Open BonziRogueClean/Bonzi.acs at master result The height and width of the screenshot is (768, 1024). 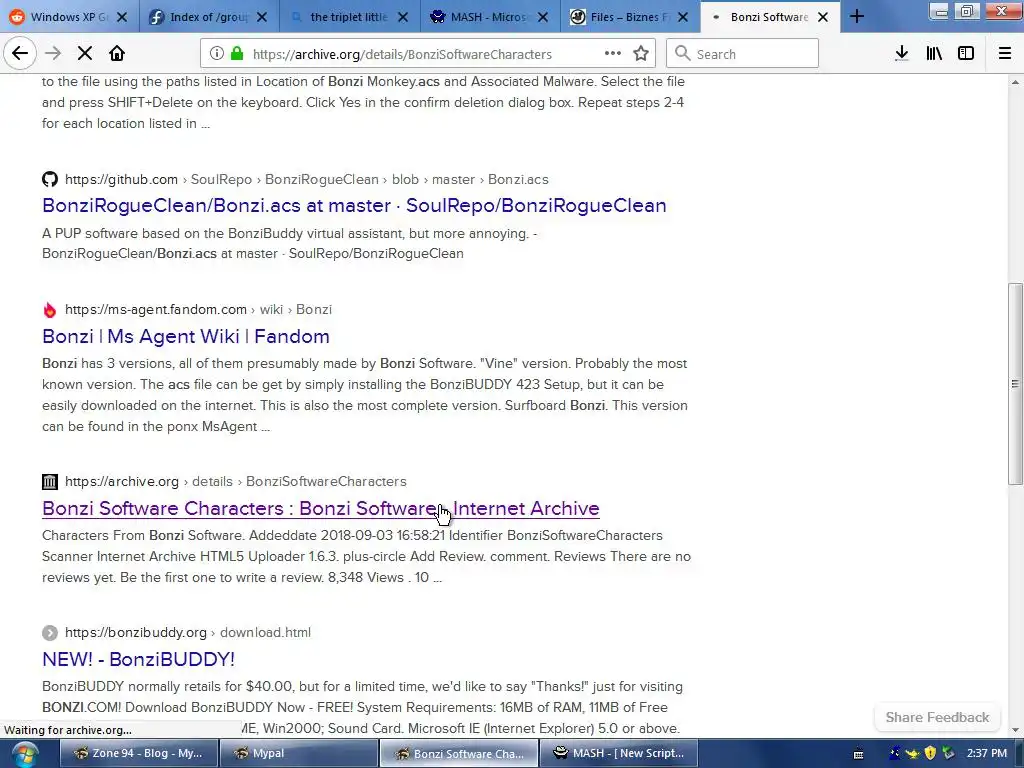354,205
